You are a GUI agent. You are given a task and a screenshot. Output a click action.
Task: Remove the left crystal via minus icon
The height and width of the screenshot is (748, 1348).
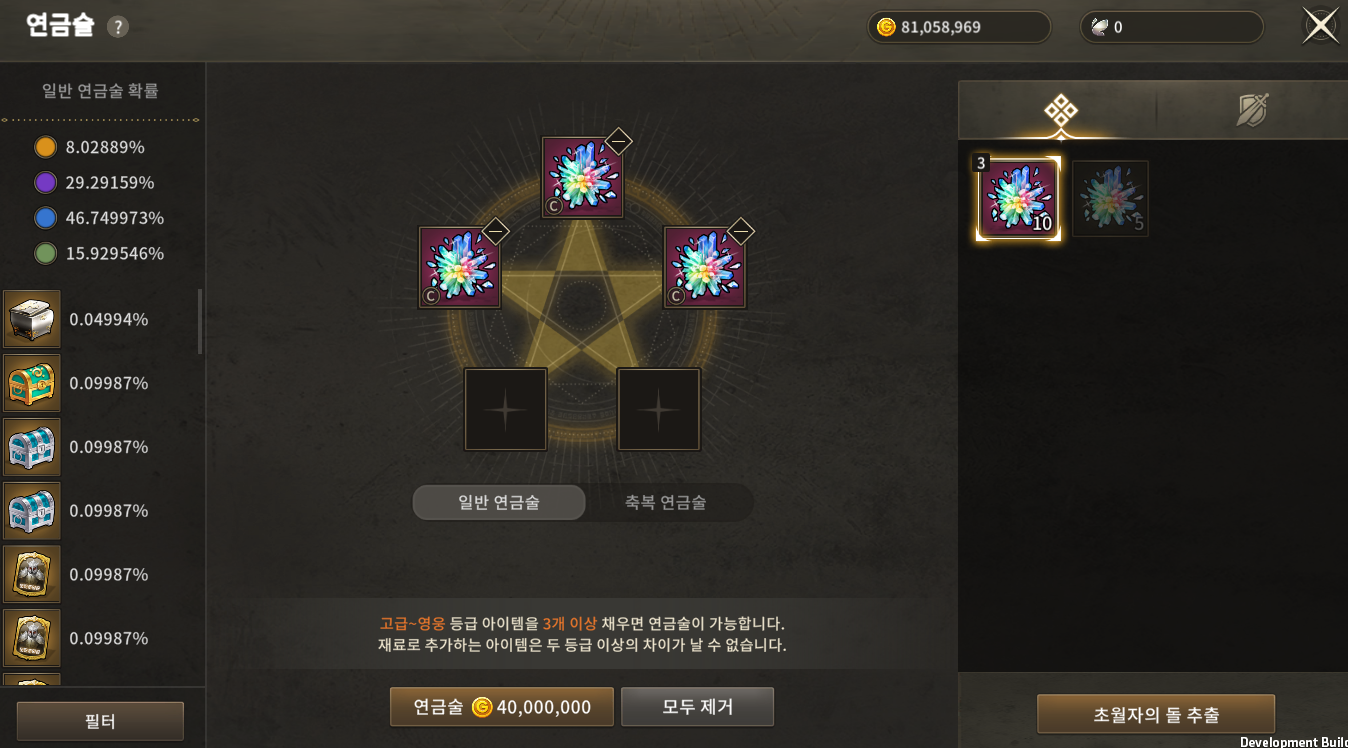coord(496,232)
